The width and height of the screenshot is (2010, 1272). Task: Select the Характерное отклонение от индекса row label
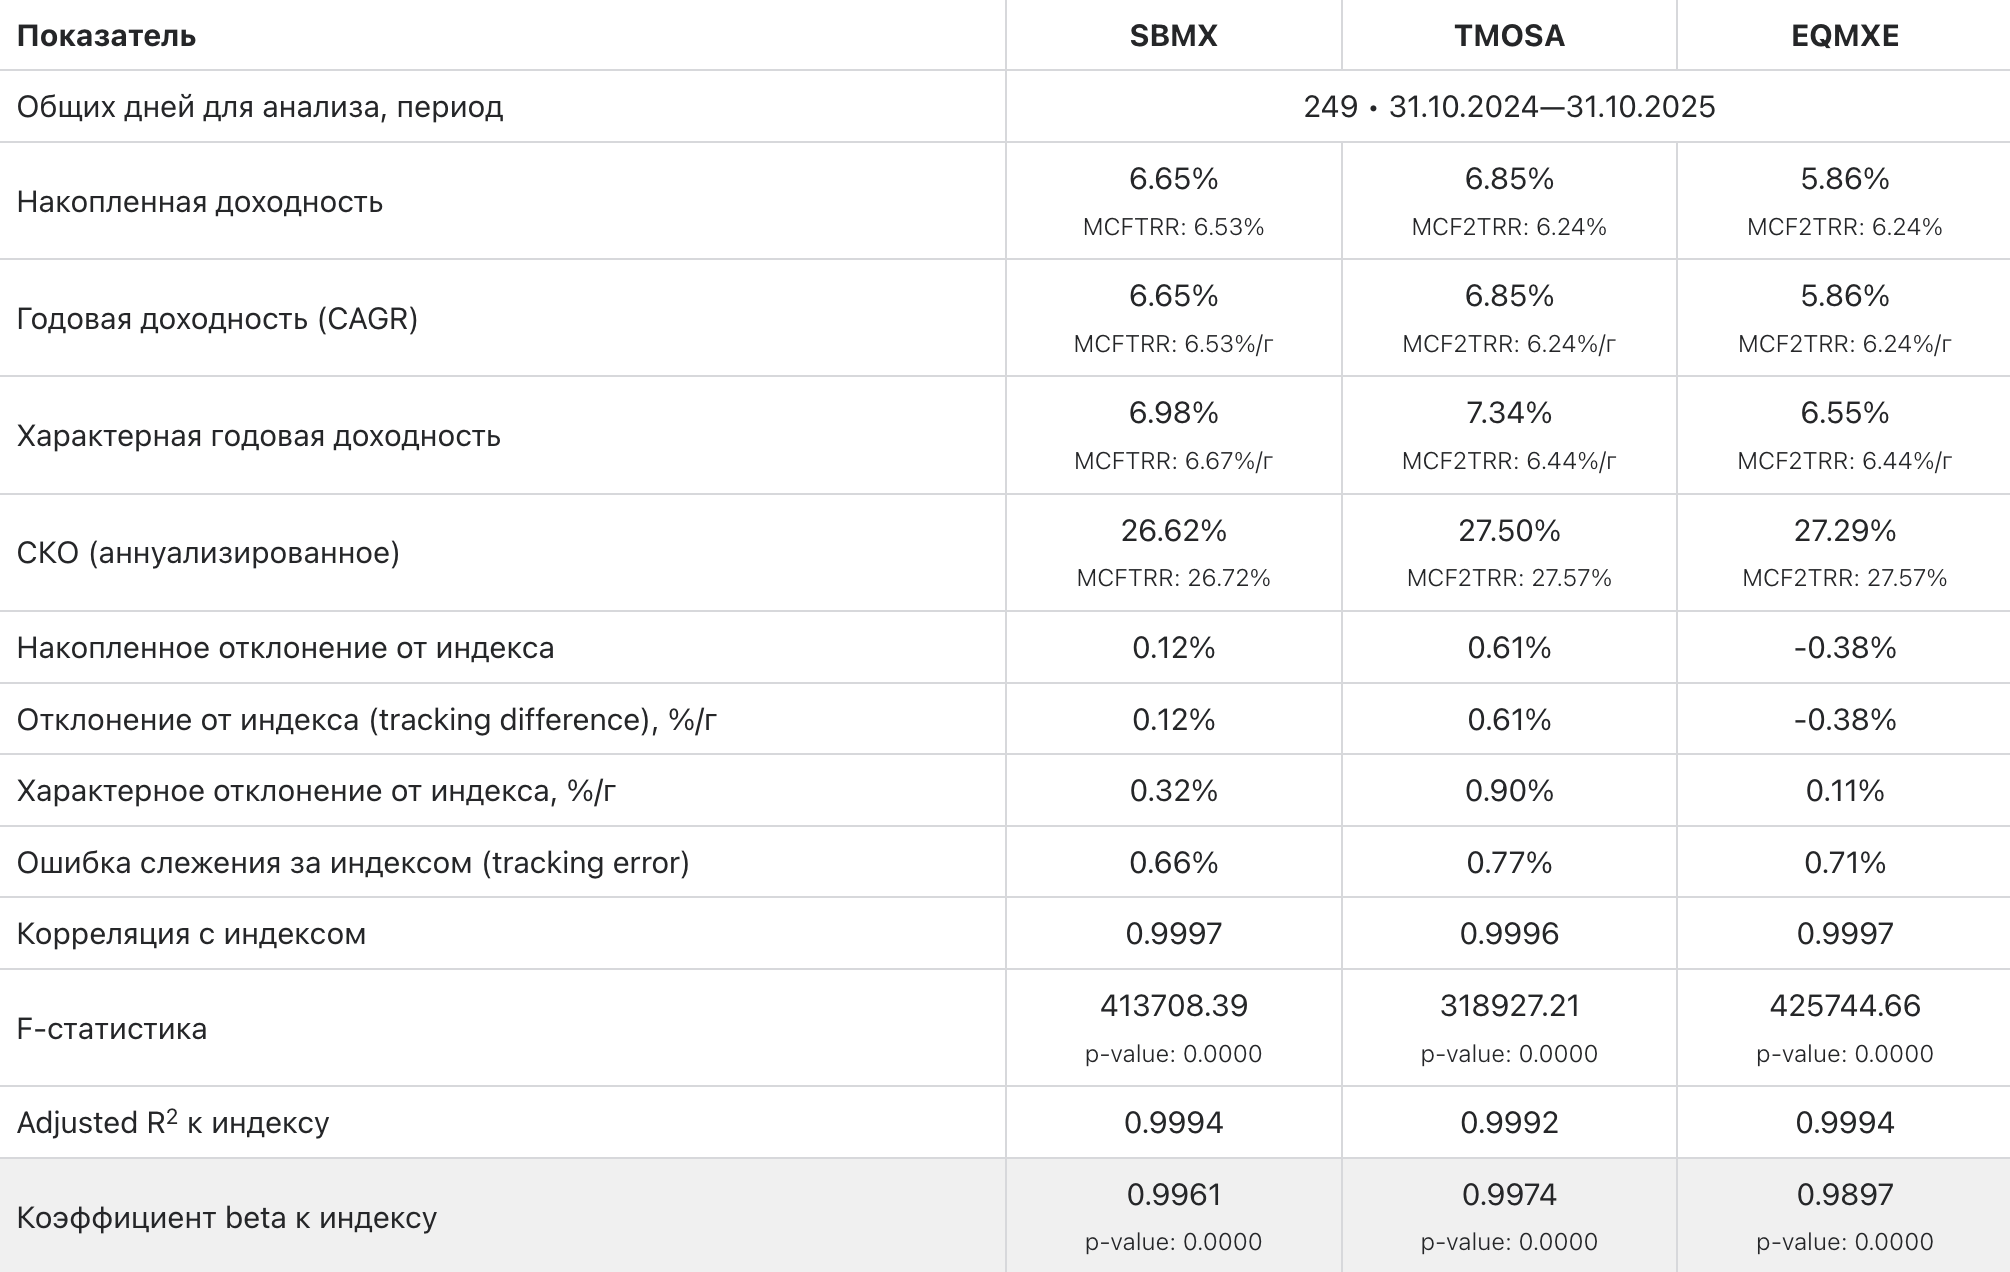click(316, 791)
